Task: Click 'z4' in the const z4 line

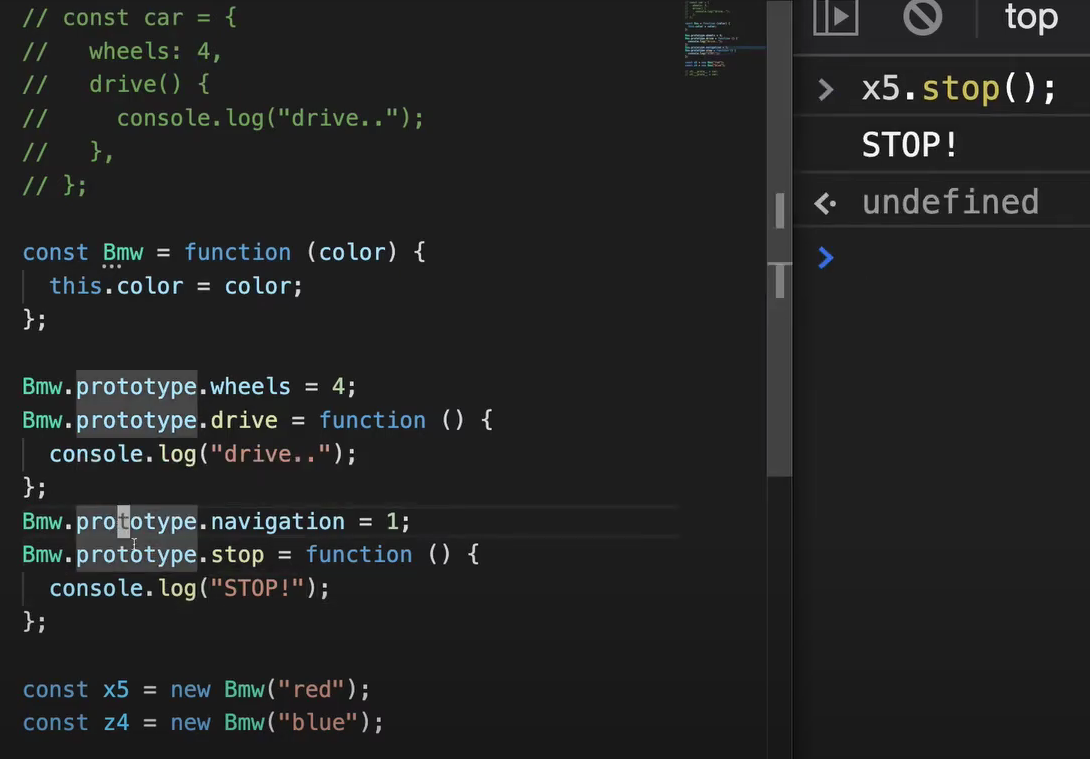Action: pyautogui.click(x=116, y=723)
